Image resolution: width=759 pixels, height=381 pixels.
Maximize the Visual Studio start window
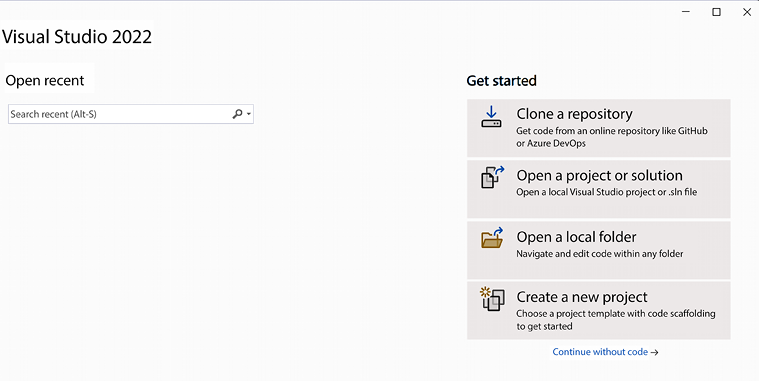716,12
